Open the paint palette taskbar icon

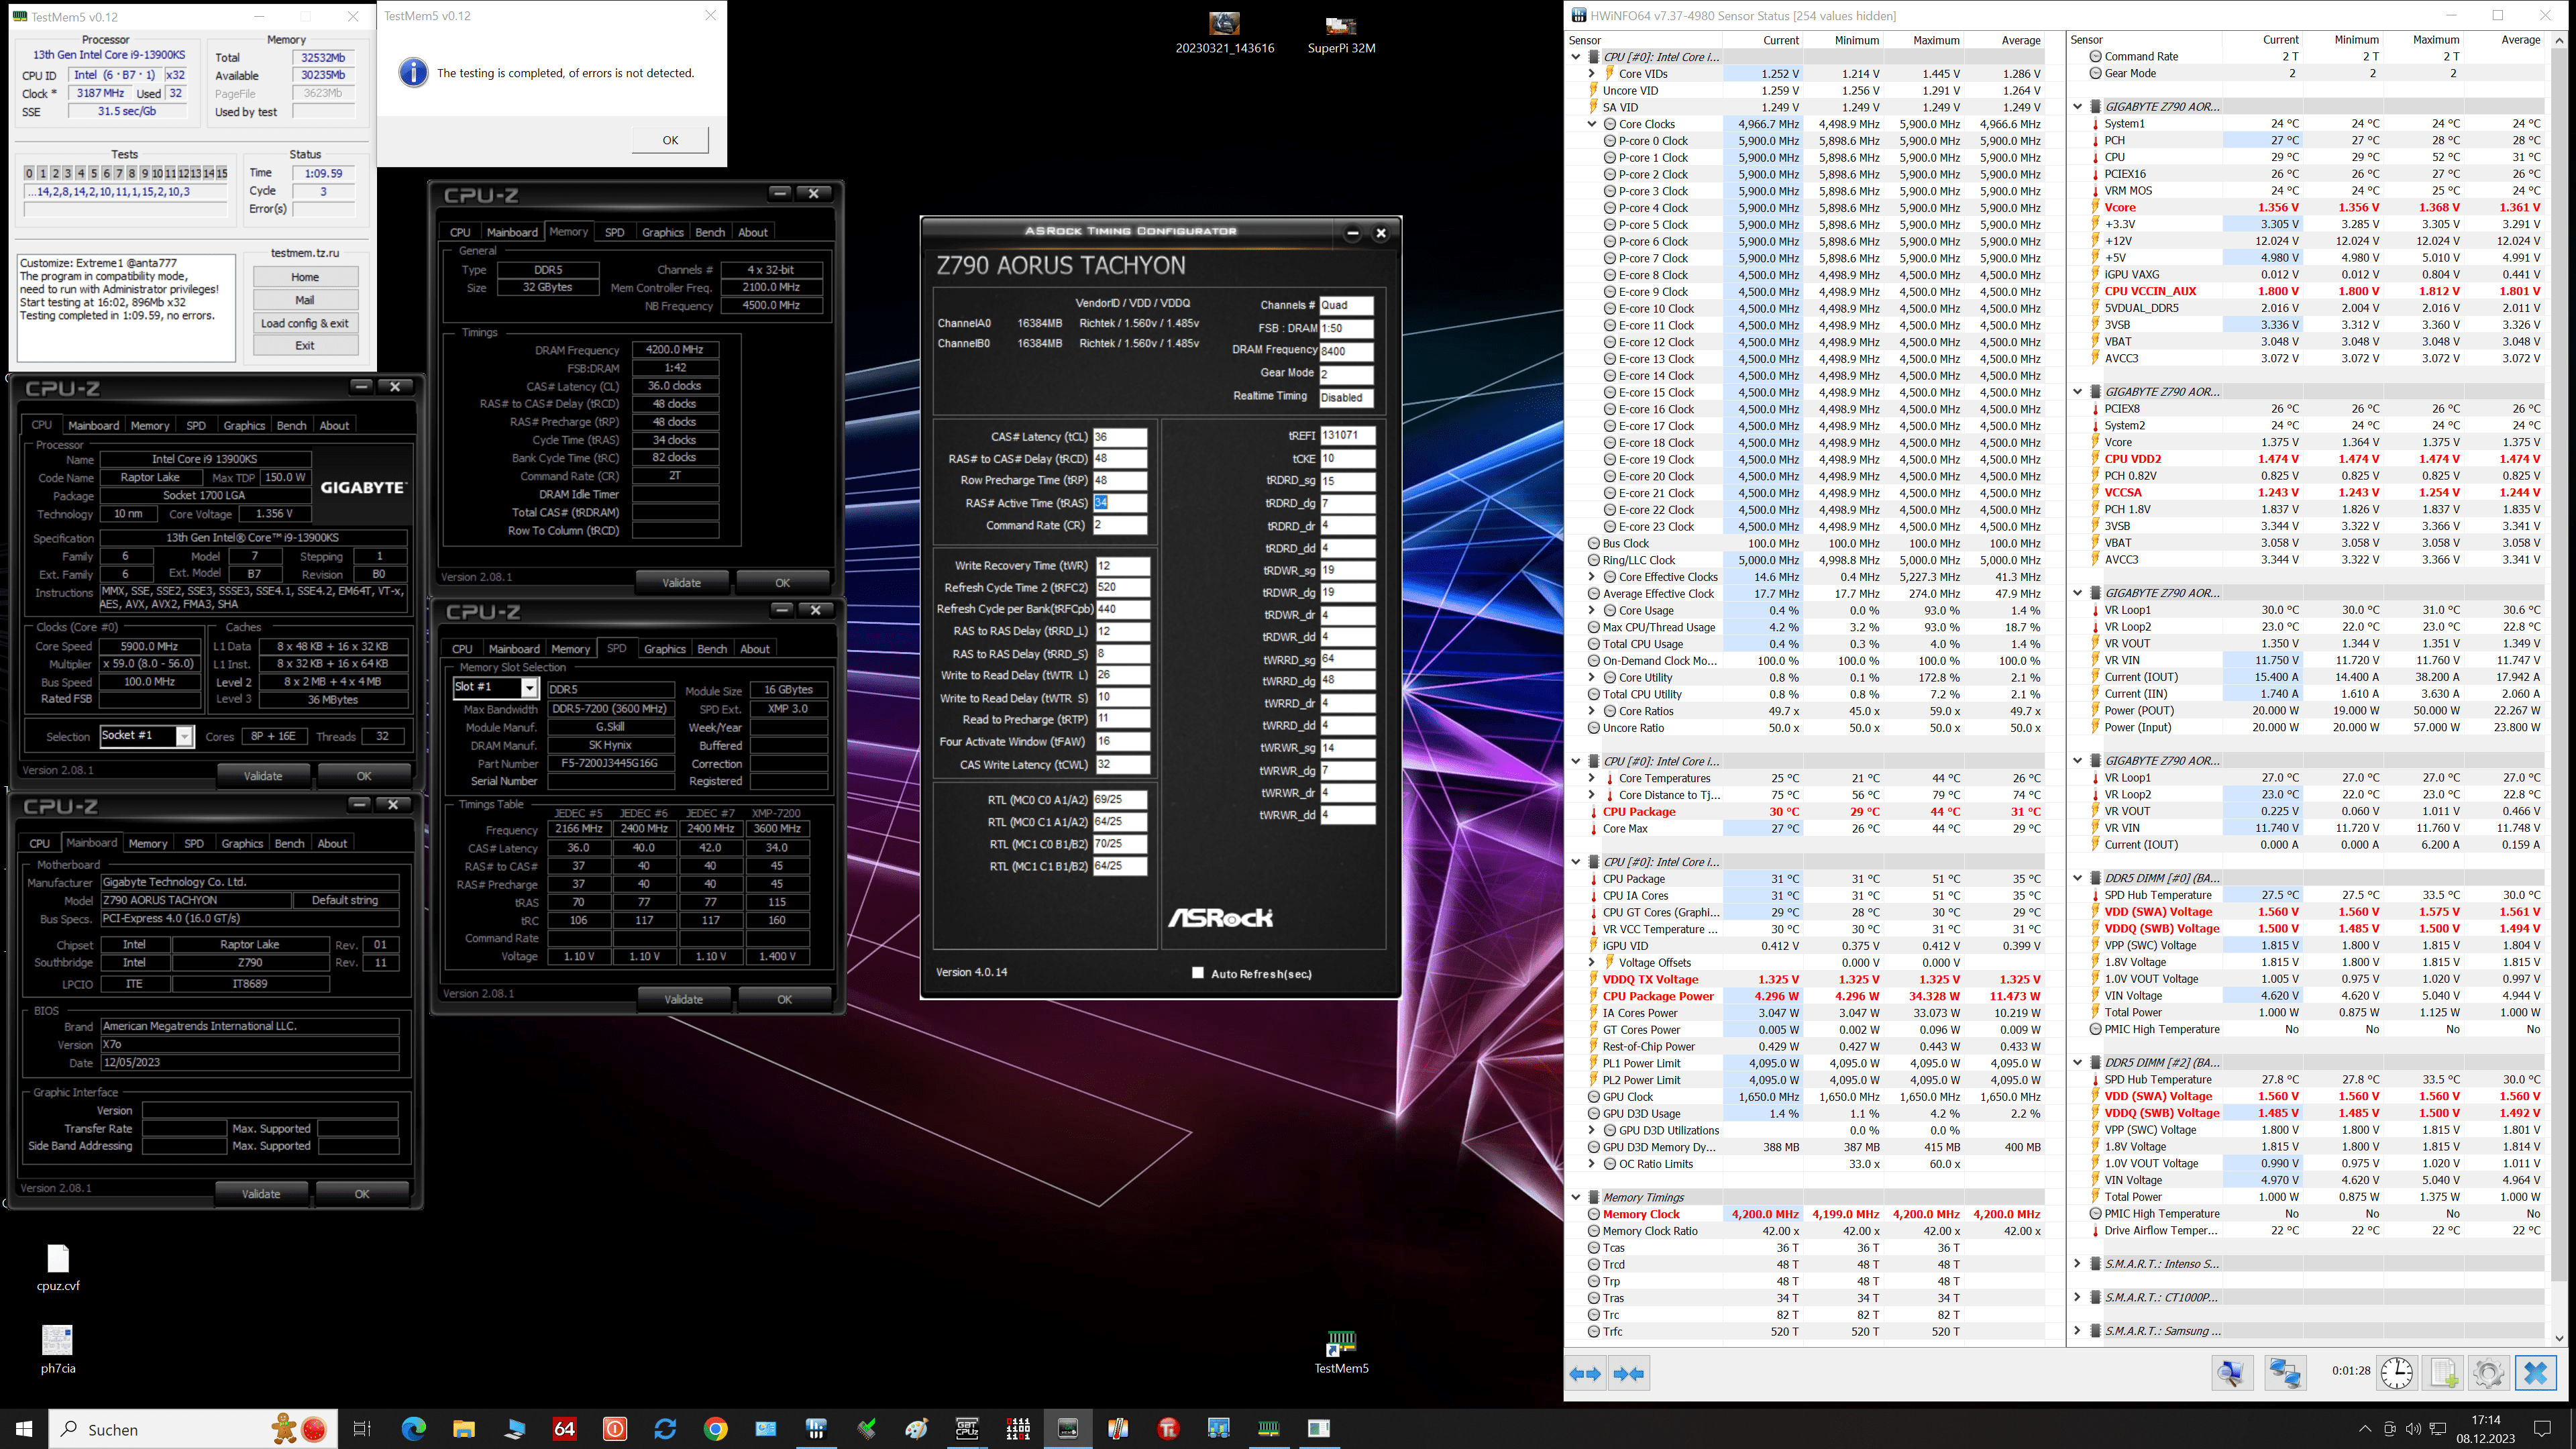(x=916, y=1428)
